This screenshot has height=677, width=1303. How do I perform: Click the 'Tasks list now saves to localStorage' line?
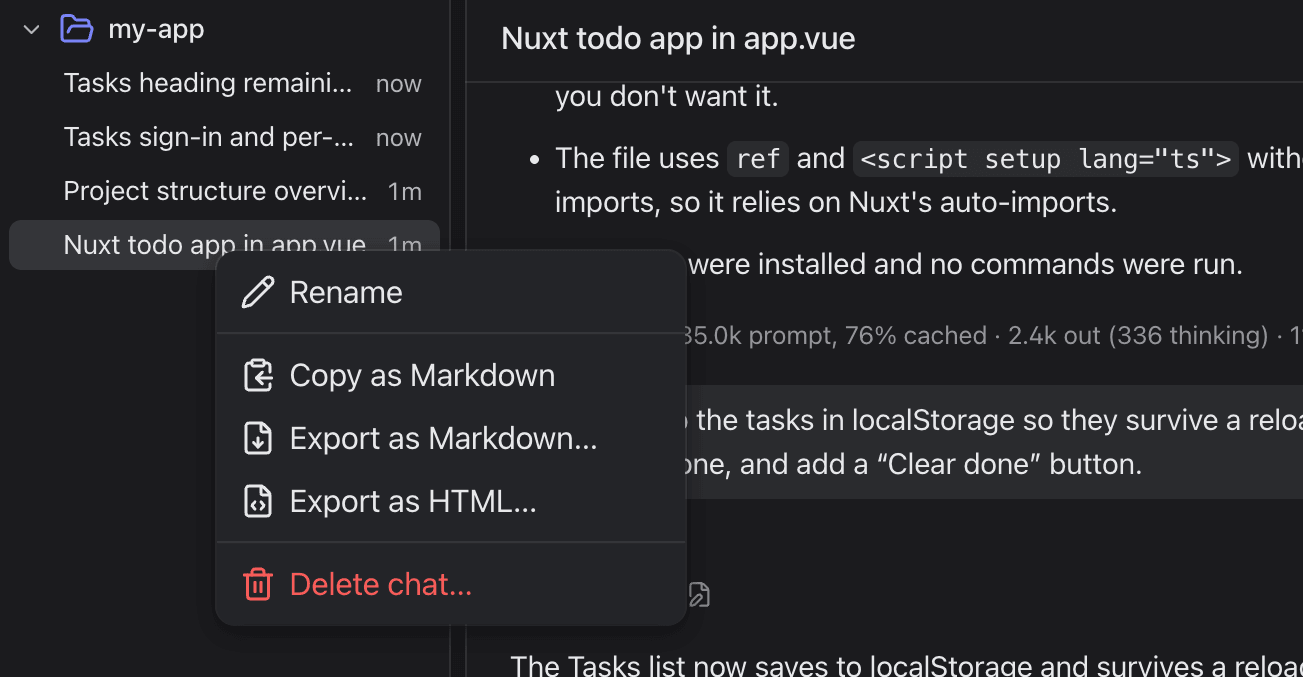tap(906, 665)
